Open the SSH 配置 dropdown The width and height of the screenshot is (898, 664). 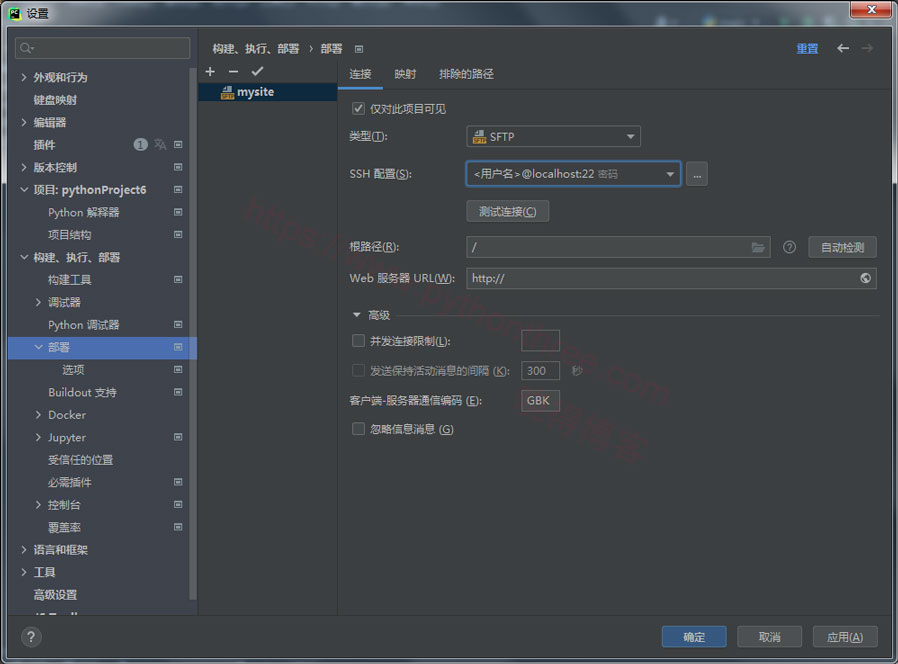click(x=573, y=174)
